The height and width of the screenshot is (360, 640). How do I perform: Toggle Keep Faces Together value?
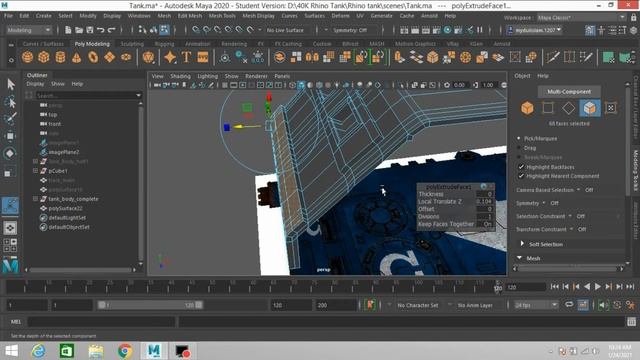pyautogui.click(x=485, y=224)
